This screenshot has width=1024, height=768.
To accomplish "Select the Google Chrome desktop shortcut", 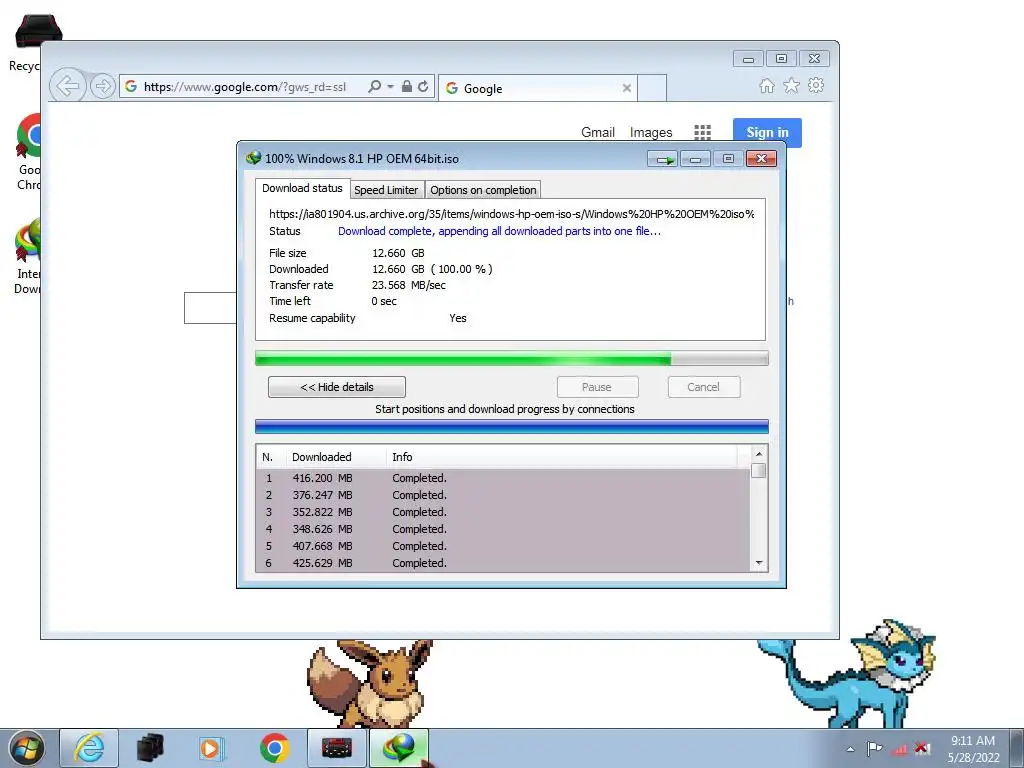I will [x=28, y=152].
